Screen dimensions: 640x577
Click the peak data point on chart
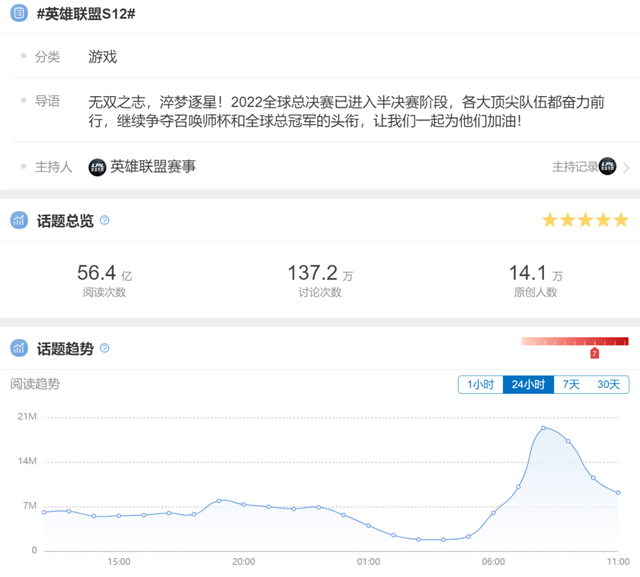(x=543, y=428)
